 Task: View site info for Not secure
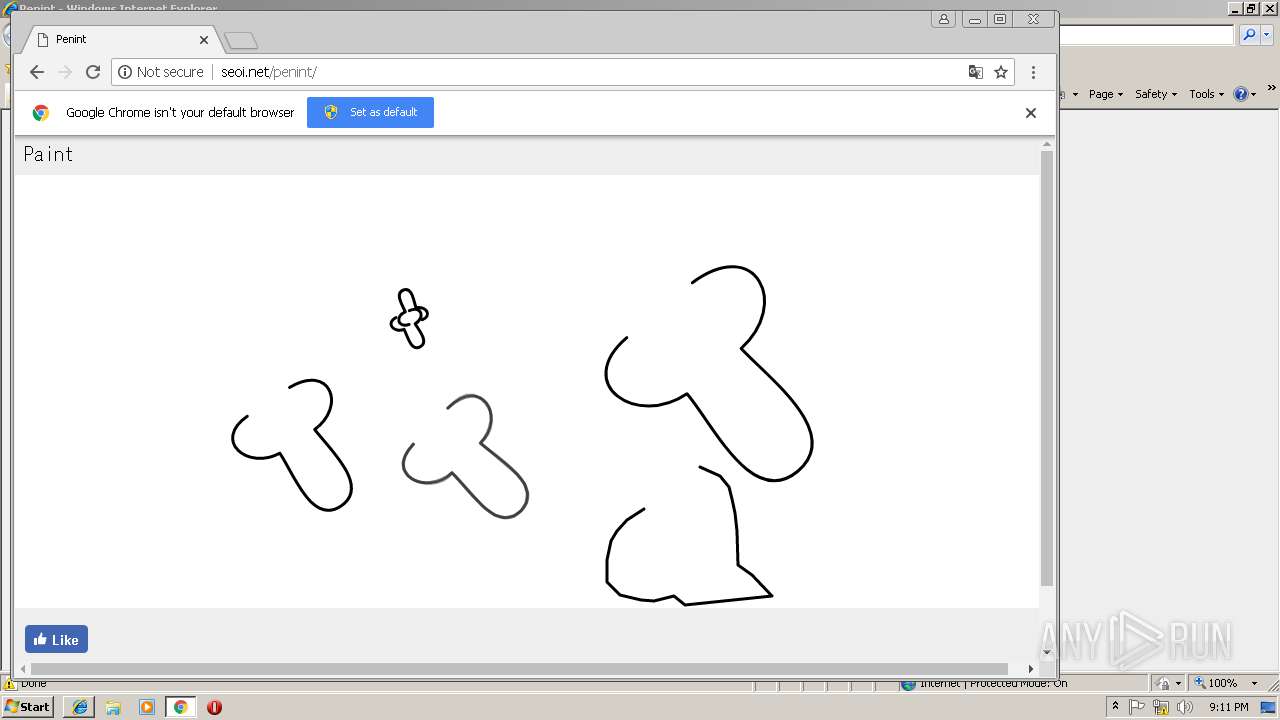point(161,72)
